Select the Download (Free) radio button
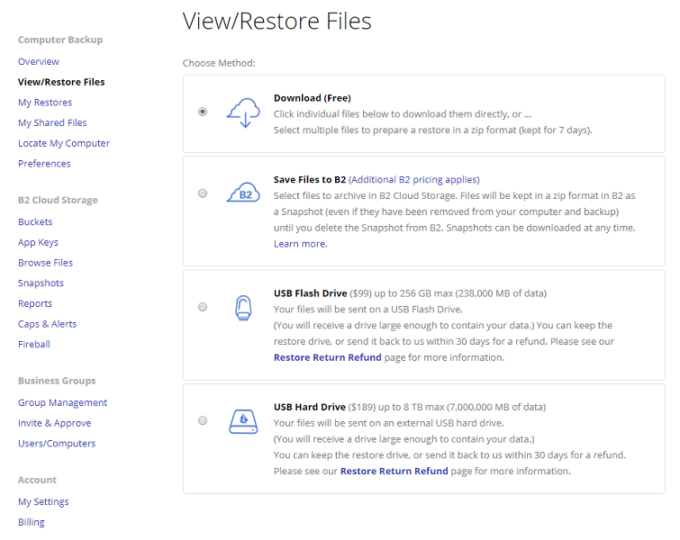 [x=203, y=112]
